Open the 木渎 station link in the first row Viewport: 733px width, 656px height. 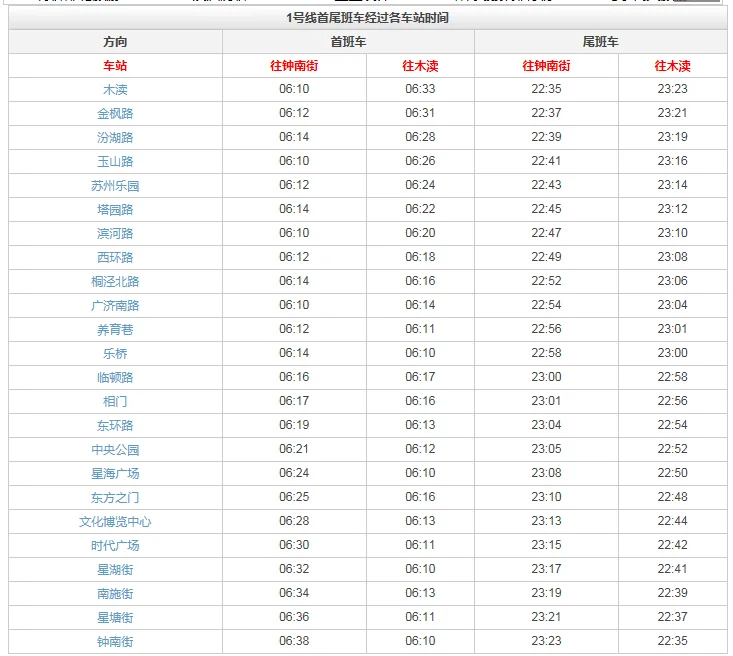pos(115,89)
